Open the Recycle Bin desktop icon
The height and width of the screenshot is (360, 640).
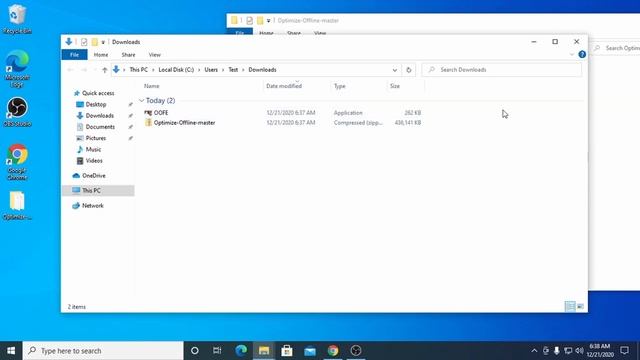coord(17,19)
